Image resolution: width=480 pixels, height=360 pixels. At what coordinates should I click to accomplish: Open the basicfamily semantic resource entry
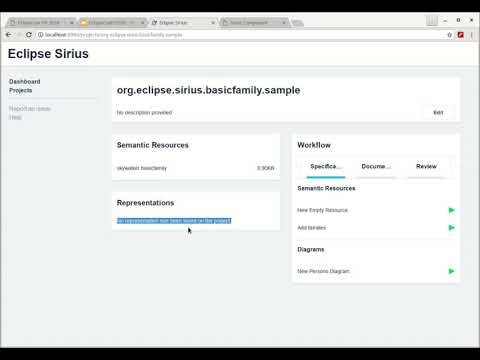tap(196, 168)
